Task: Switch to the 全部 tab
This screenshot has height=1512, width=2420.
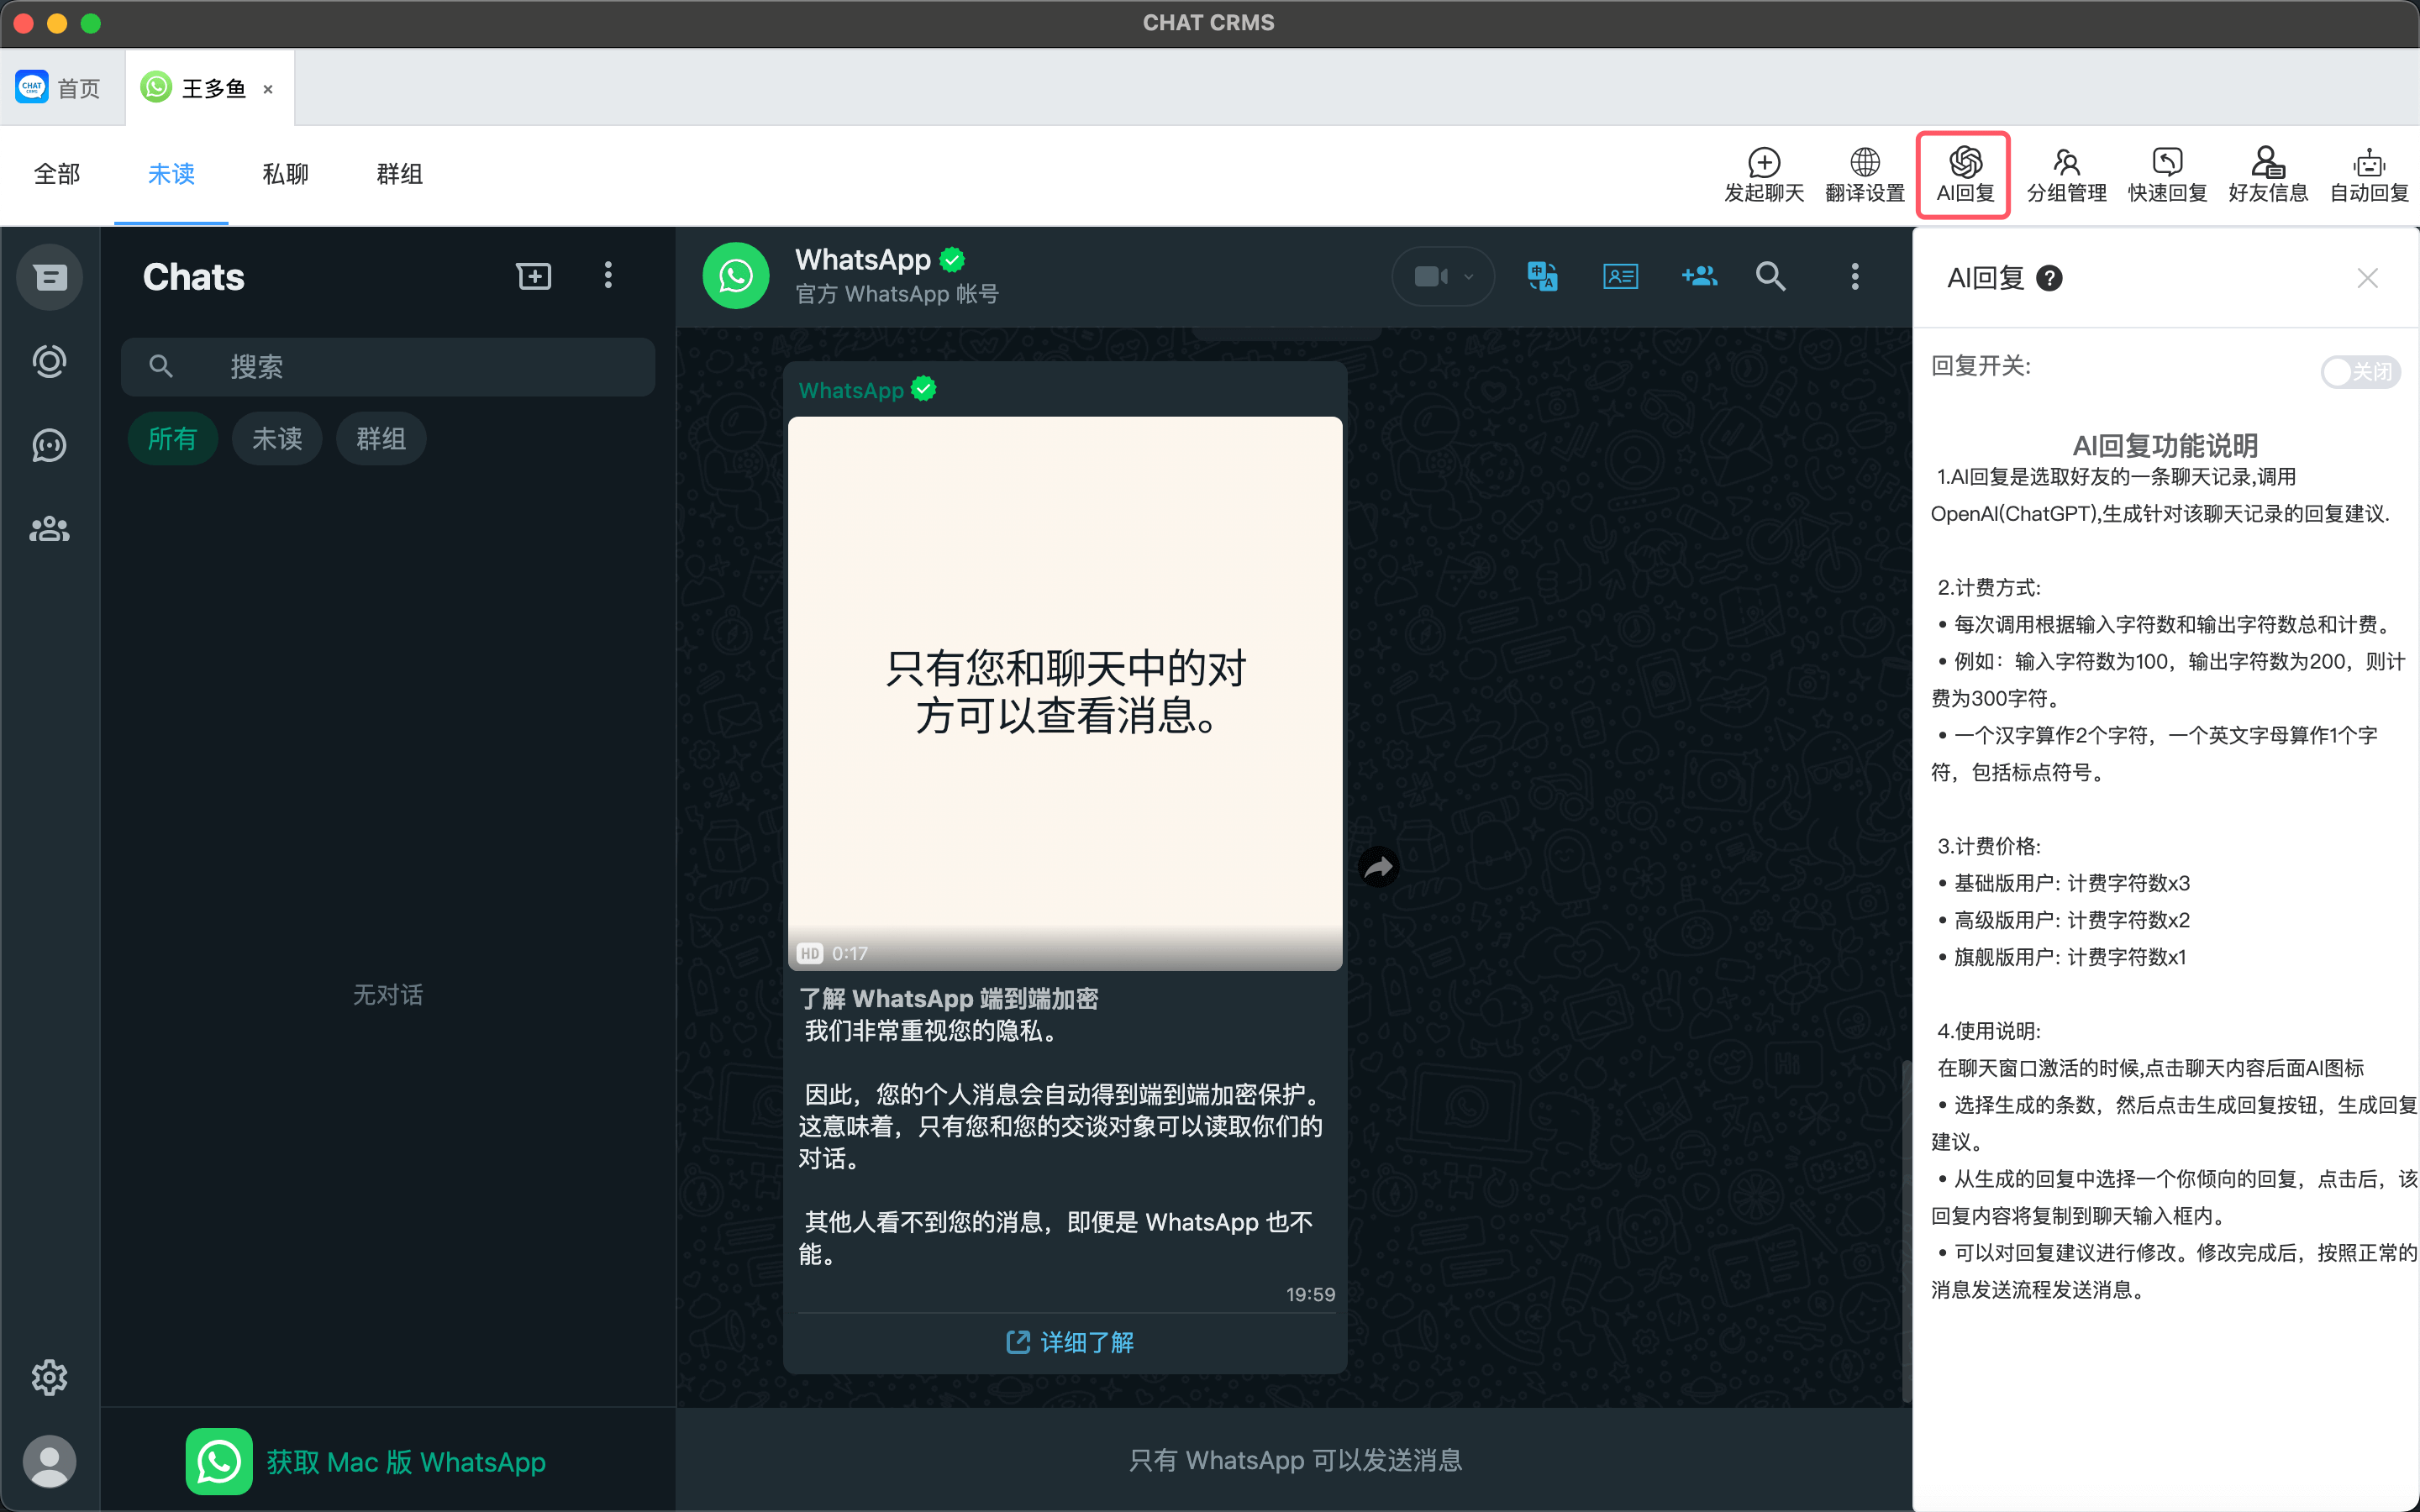Action: pos(57,174)
